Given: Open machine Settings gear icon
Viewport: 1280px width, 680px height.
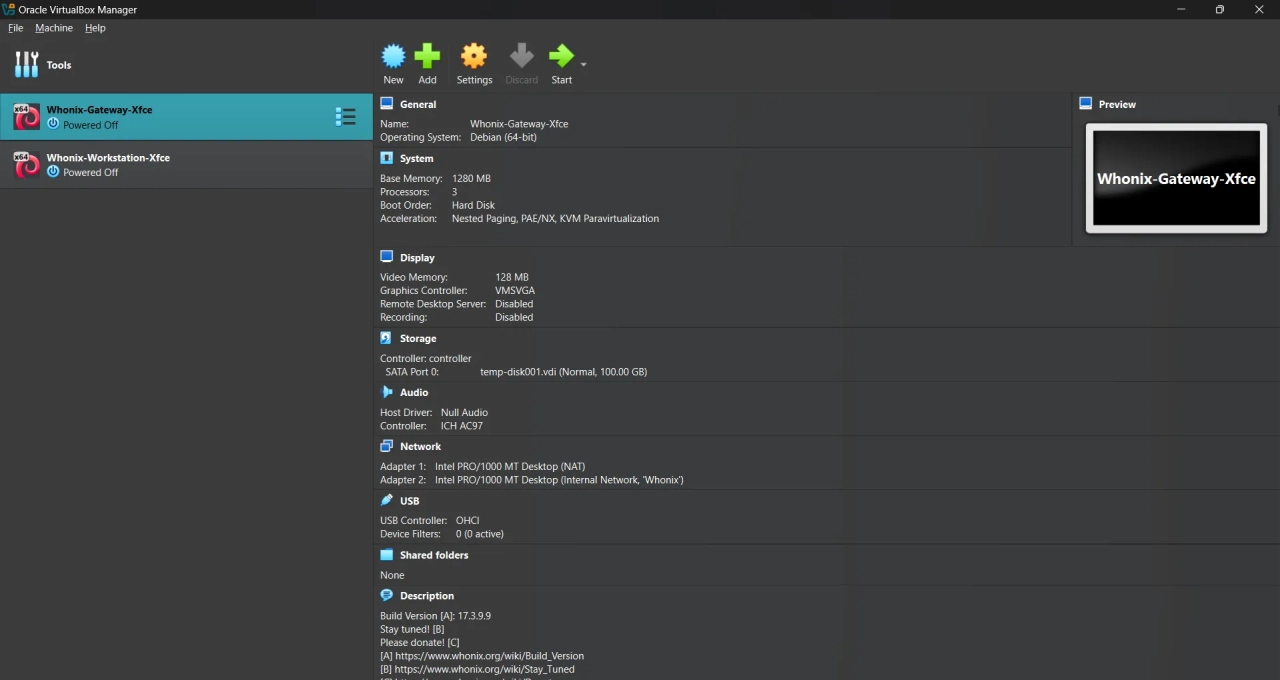Looking at the screenshot, I should tap(474, 55).
